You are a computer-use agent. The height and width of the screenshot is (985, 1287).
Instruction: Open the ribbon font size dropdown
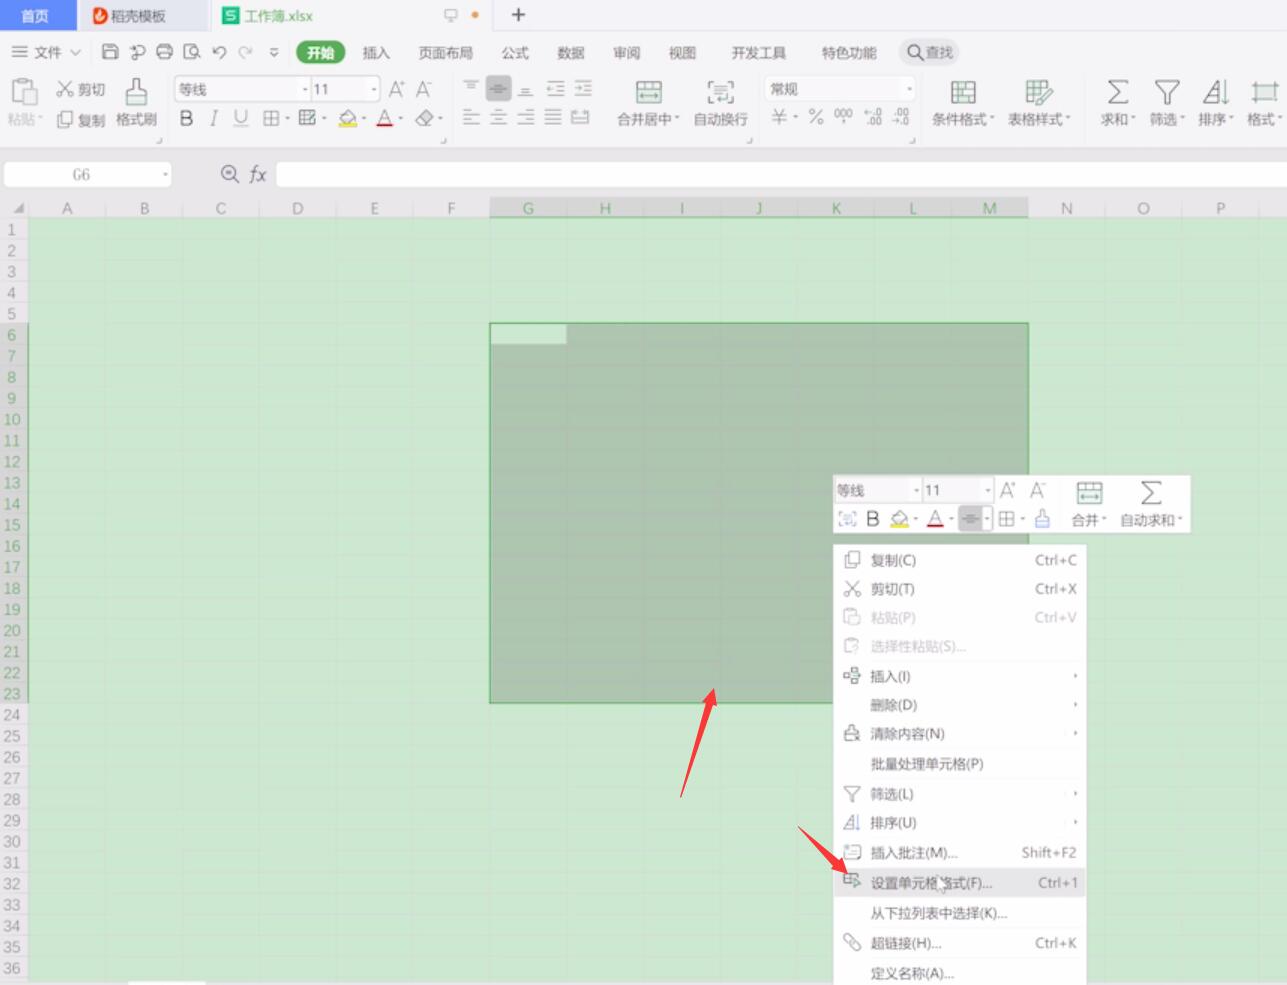(x=374, y=89)
